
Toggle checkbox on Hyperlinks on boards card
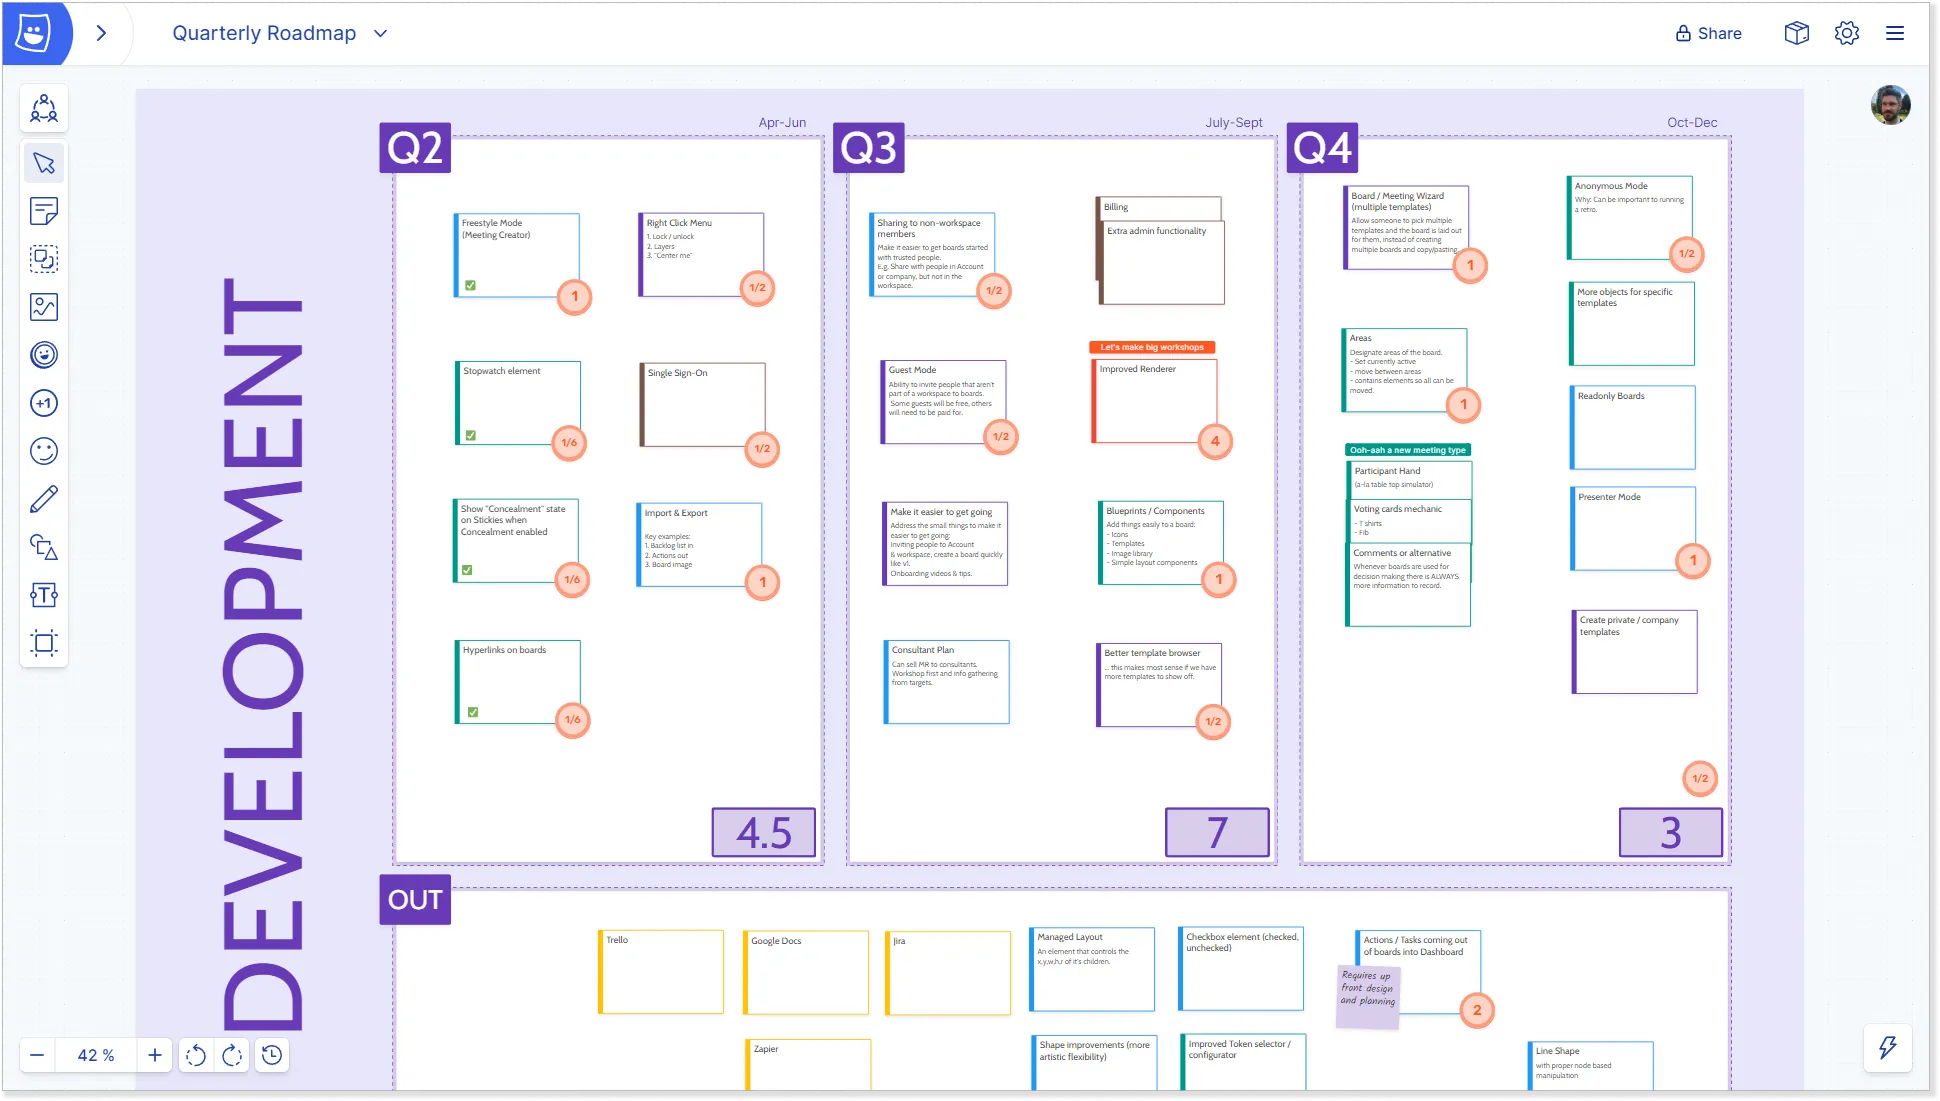[473, 713]
